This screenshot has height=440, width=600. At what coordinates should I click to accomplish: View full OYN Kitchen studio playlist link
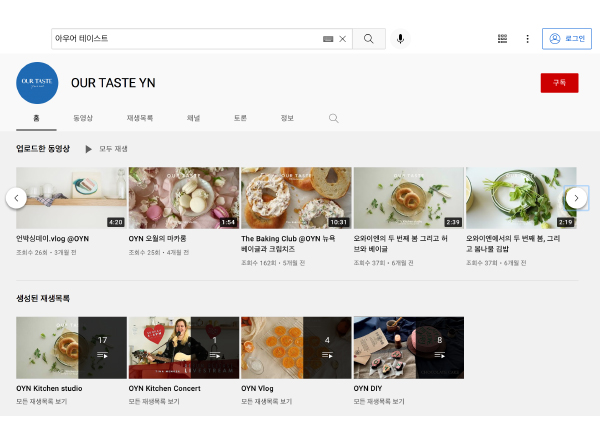42,401
